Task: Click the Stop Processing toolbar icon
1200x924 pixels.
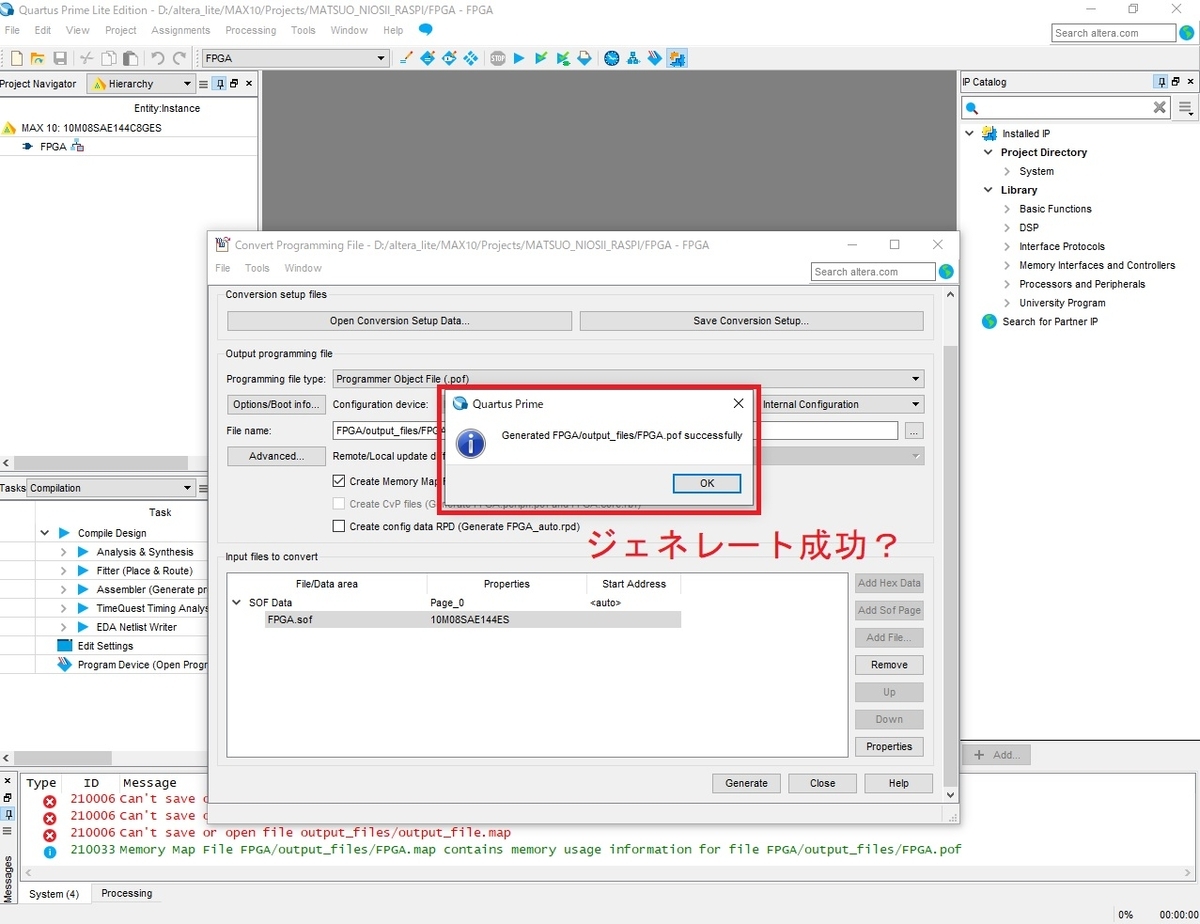Action: pyautogui.click(x=498, y=58)
